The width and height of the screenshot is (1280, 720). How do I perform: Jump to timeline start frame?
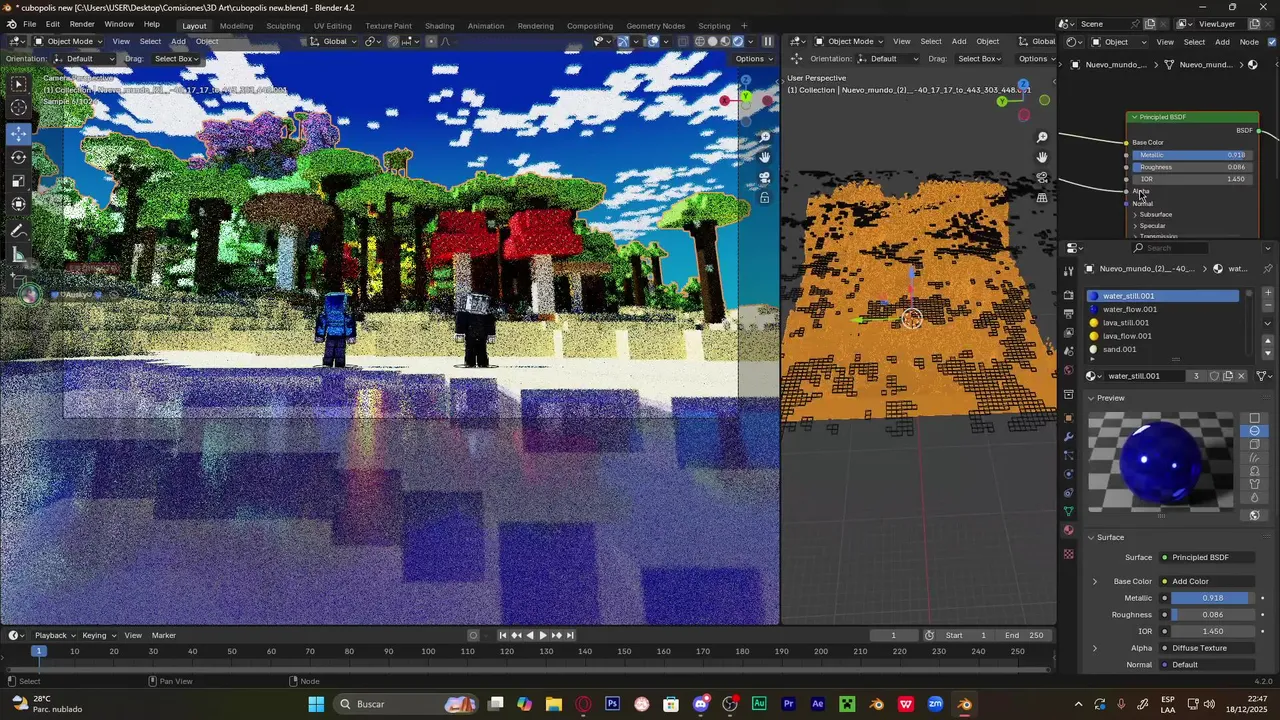(x=503, y=635)
